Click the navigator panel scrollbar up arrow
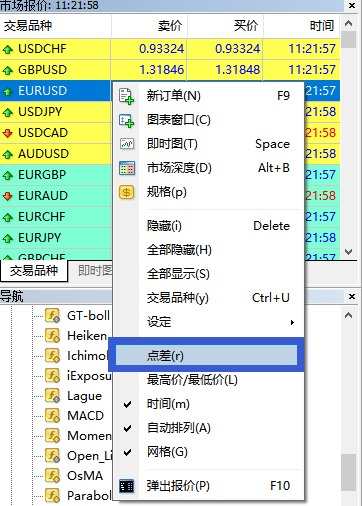The height and width of the screenshot is (506, 362). pyautogui.click(x=349, y=315)
